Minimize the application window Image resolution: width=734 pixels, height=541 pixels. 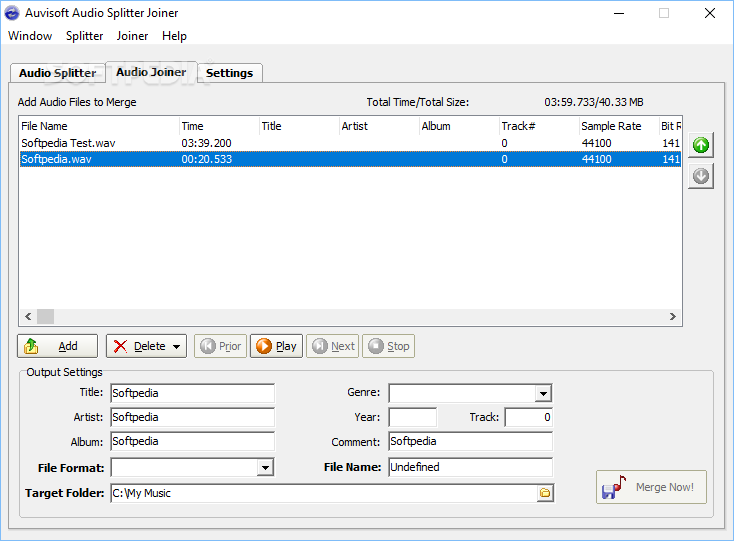coord(619,13)
